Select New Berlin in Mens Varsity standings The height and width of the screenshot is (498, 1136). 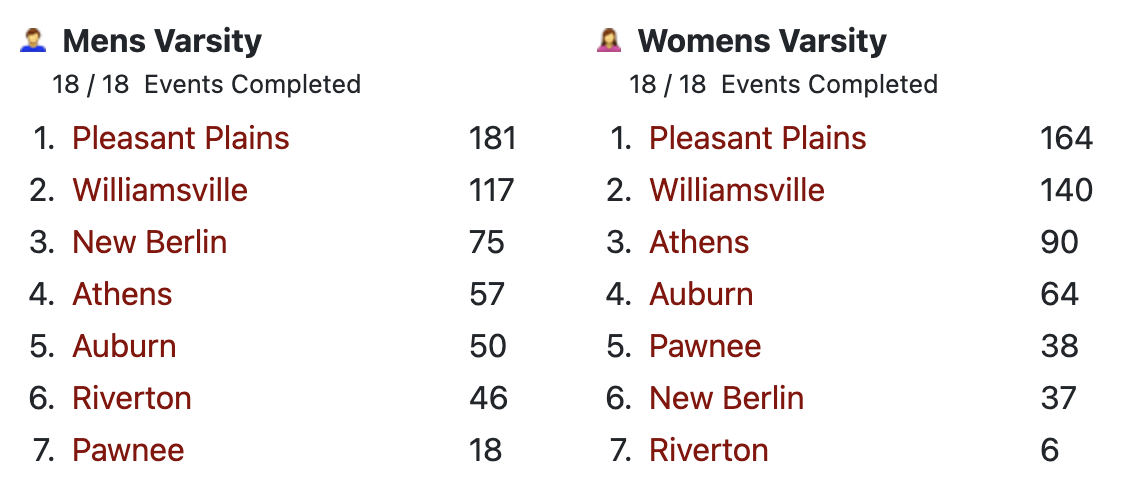click(x=150, y=242)
